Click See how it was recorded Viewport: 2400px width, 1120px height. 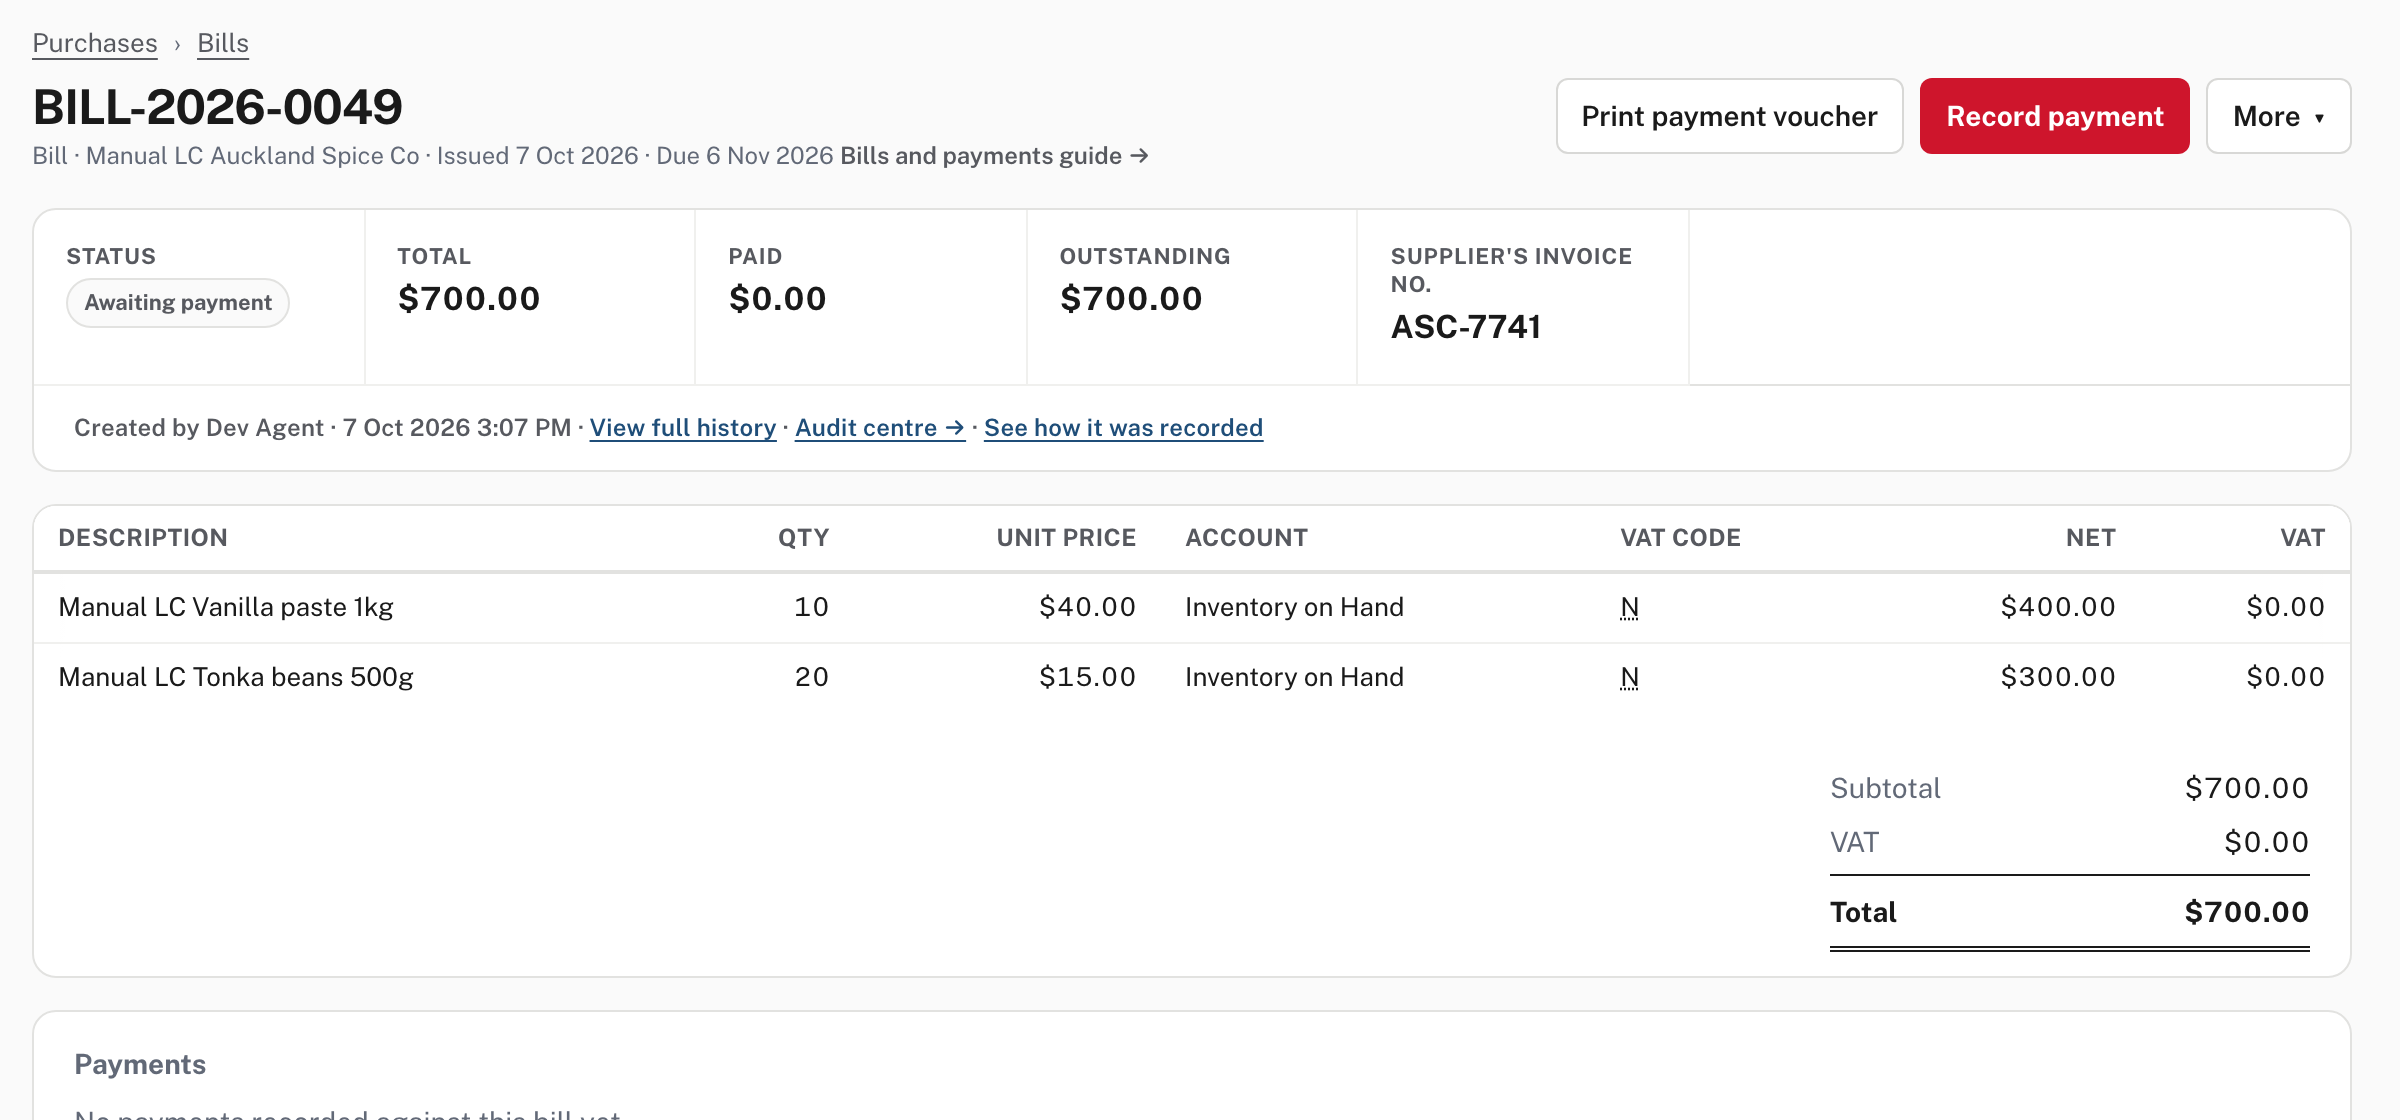pos(1123,428)
